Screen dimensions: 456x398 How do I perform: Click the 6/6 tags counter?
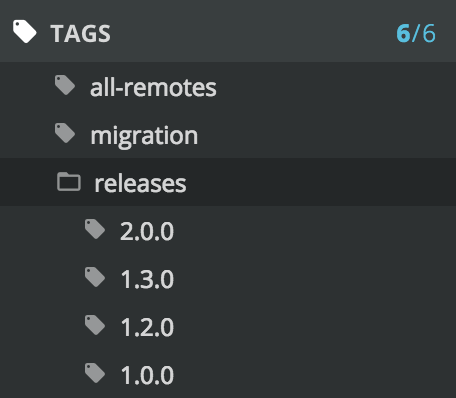pos(416,33)
